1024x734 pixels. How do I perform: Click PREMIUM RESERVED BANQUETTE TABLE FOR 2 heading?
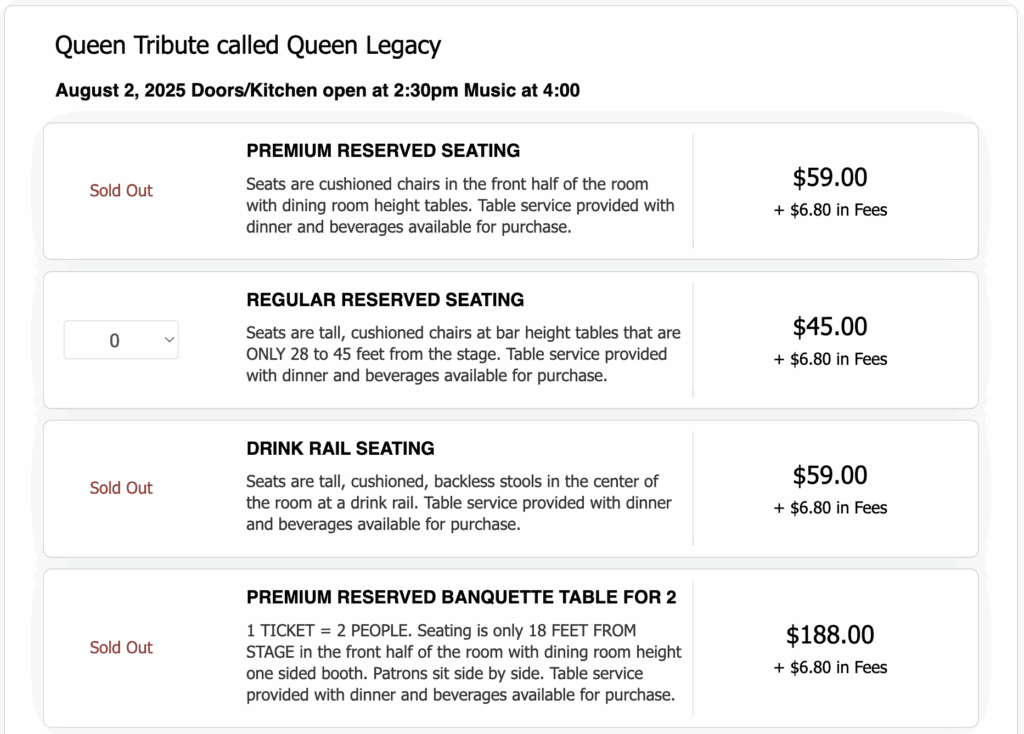461,597
